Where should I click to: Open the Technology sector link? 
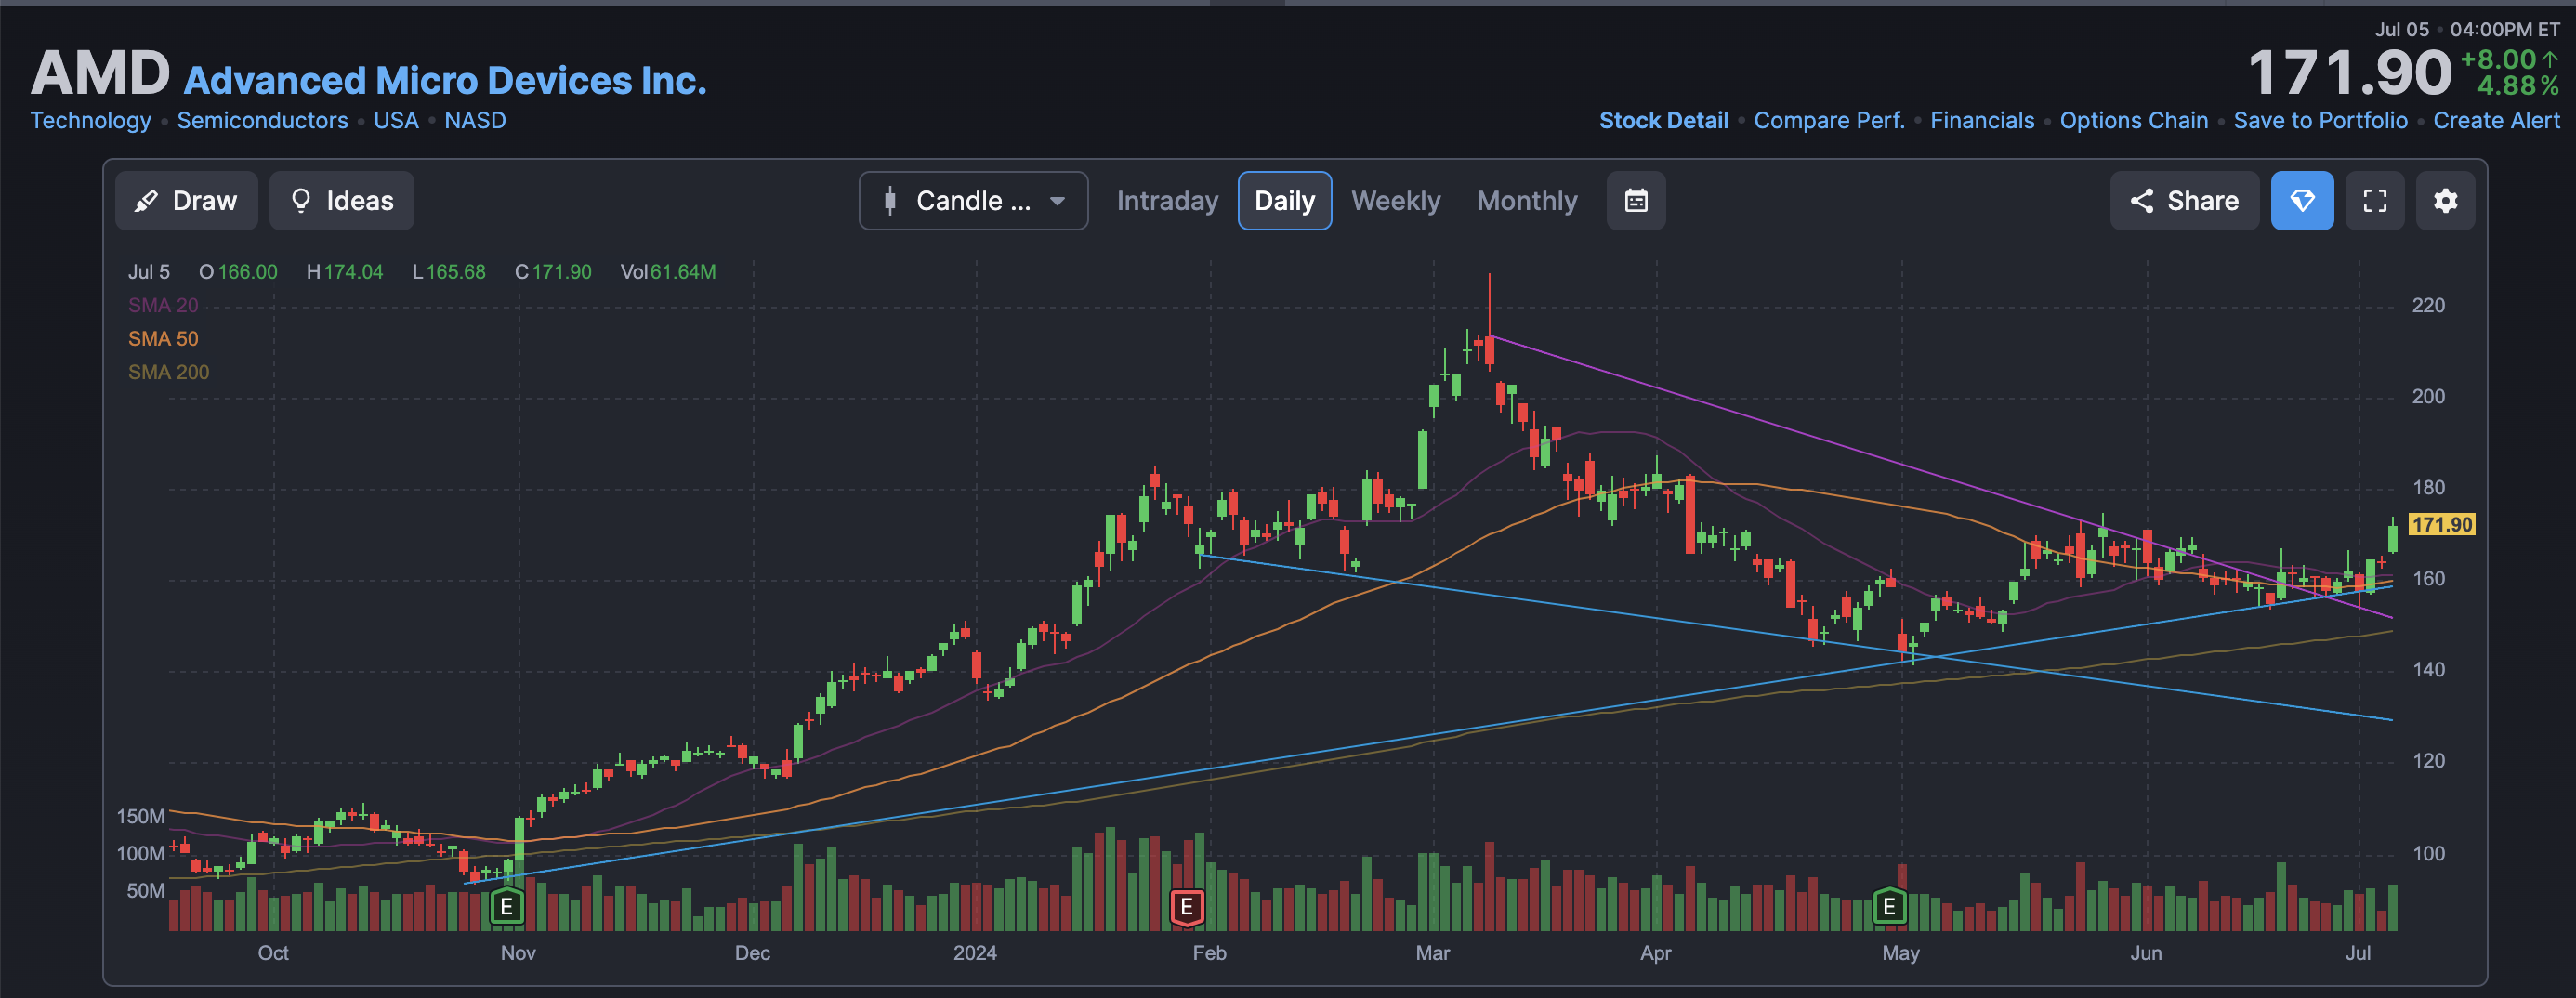pyautogui.click(x=91, y=120)
